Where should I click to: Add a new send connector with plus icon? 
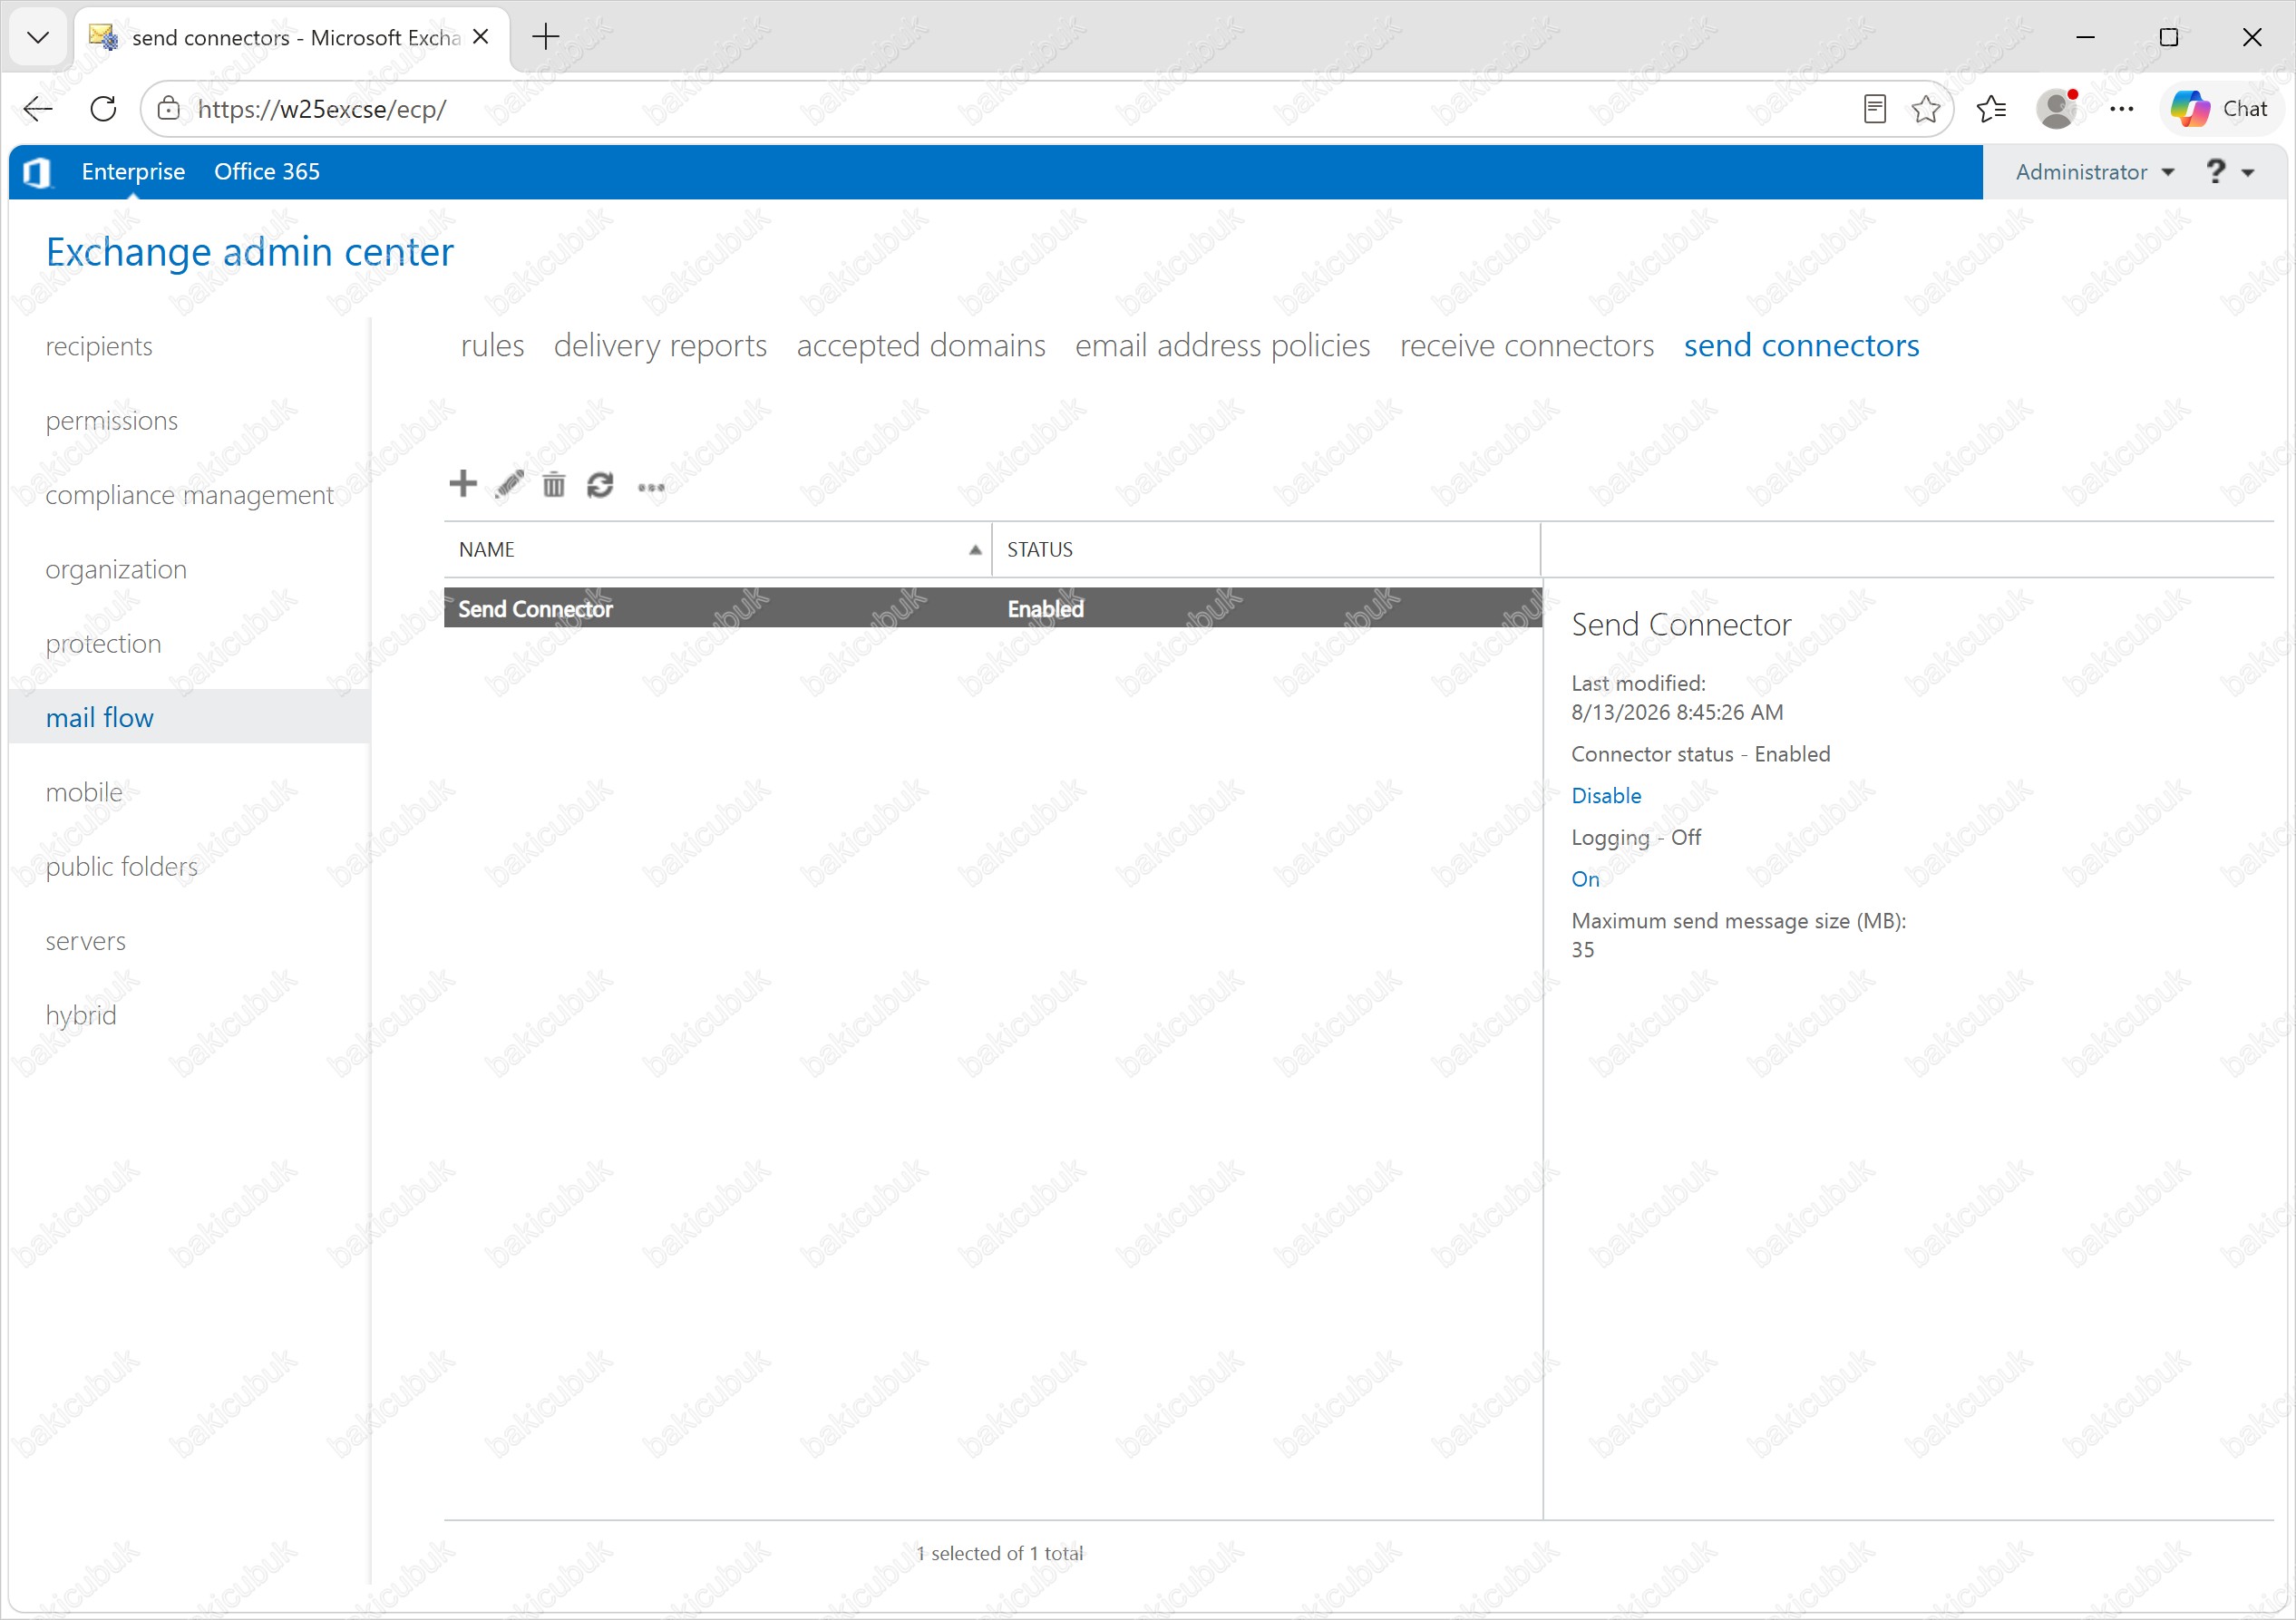462,484
